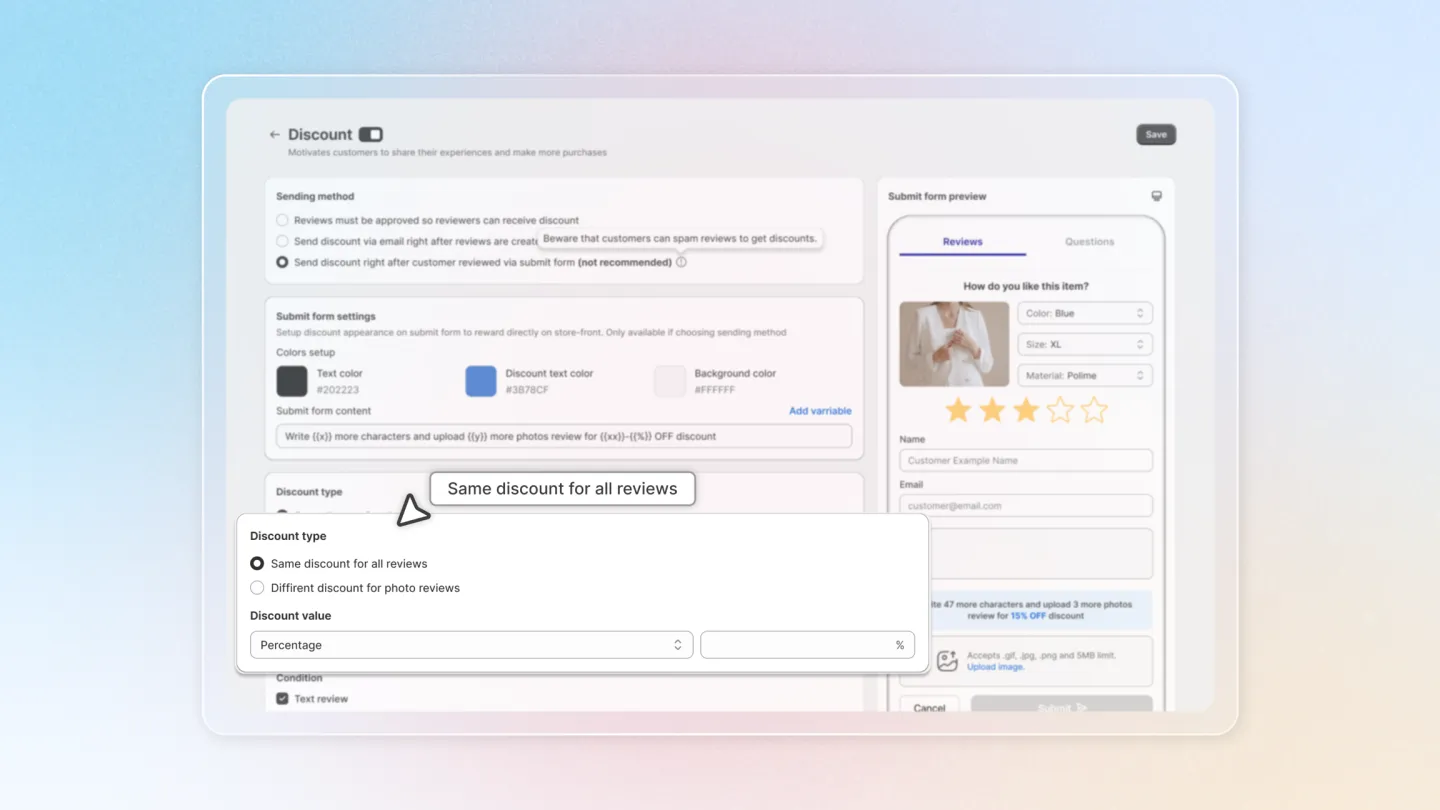This screenshot has width=1440, height=810.
Task: Choose 'Diffirent discount for photo reviews'
Action: coord(257,588)
